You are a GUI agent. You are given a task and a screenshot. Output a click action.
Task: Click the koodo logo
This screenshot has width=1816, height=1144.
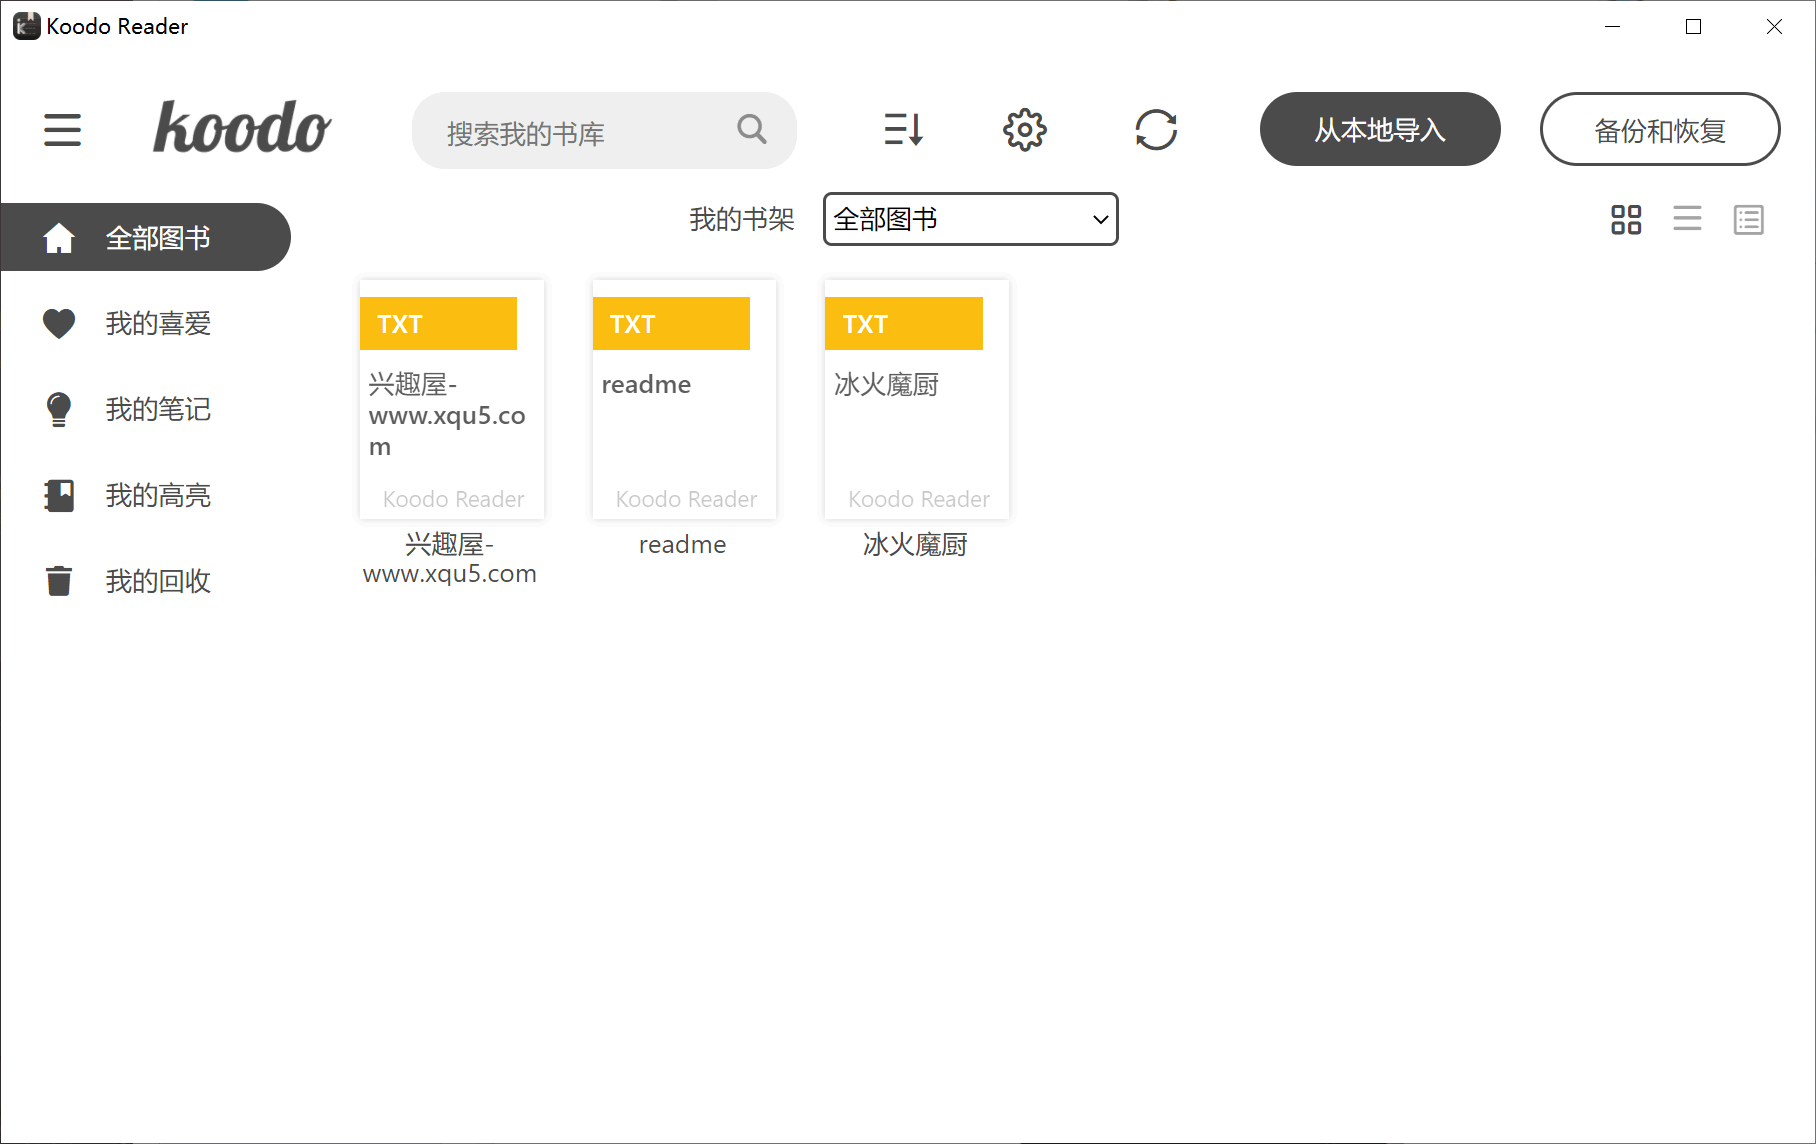pyautogui.click(x=242, y=128)
